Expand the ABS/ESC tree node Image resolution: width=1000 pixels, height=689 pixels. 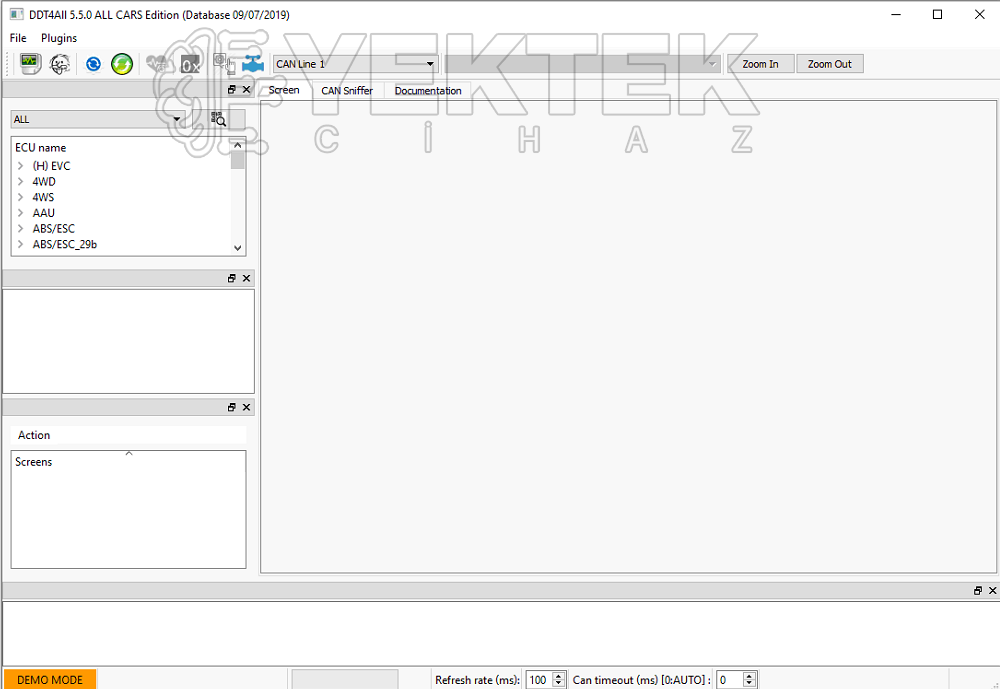point(20,228)
